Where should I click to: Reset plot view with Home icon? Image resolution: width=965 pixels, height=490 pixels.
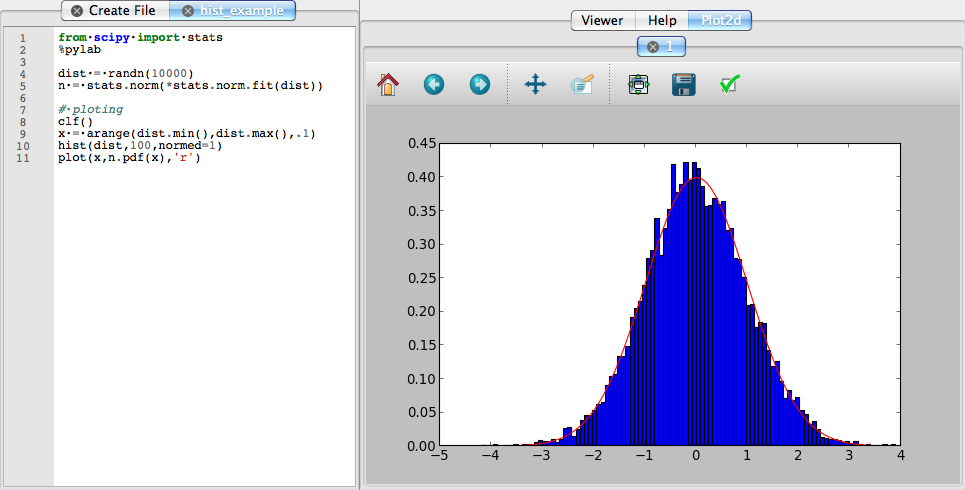(388, 84)
